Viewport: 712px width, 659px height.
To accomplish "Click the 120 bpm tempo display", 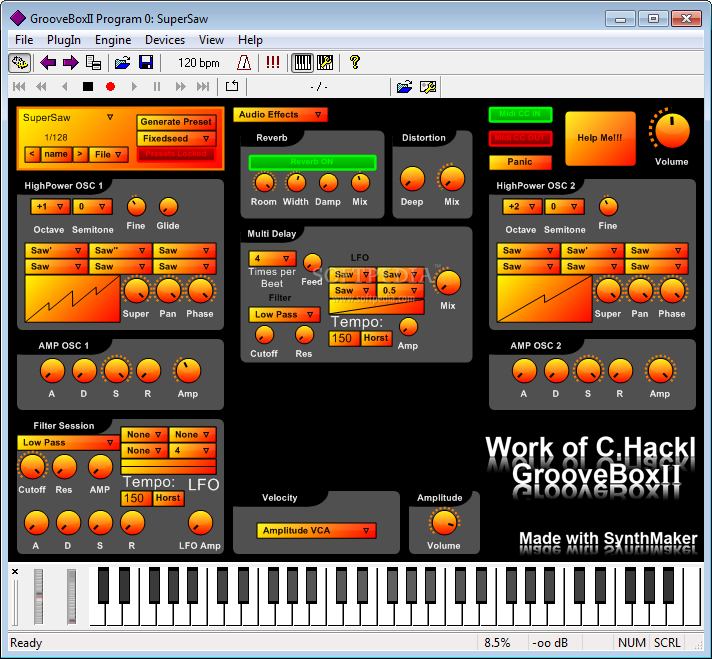I will (x=199, y=63).
